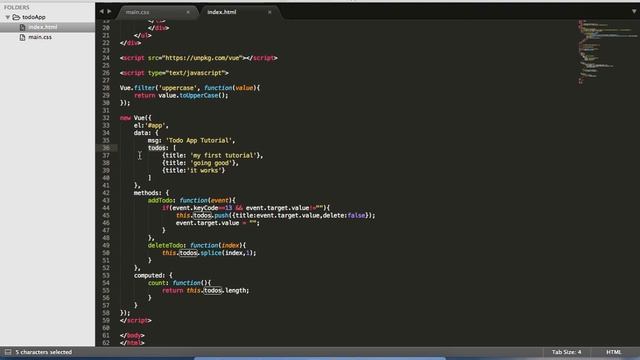The width and height of the screenshot is (640, 360).
Task: Open main.css from the sidebar
Action: [40, 37]
